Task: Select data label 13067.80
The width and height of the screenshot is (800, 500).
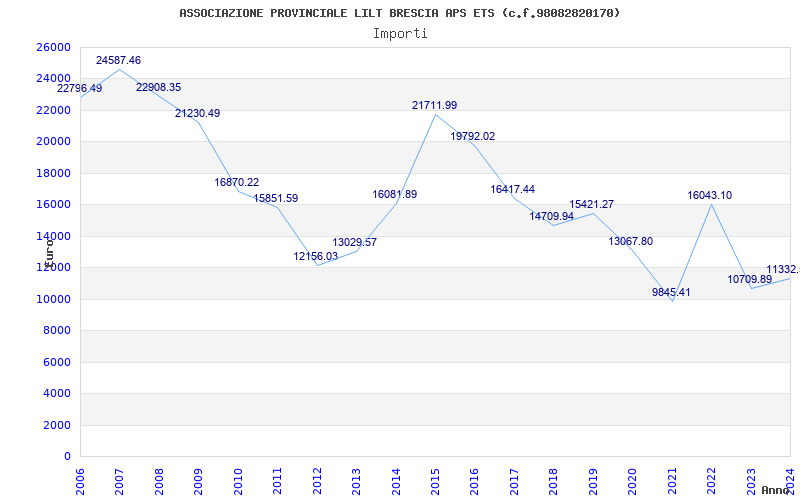Action: pyautogui.click(x=631, y=241)
